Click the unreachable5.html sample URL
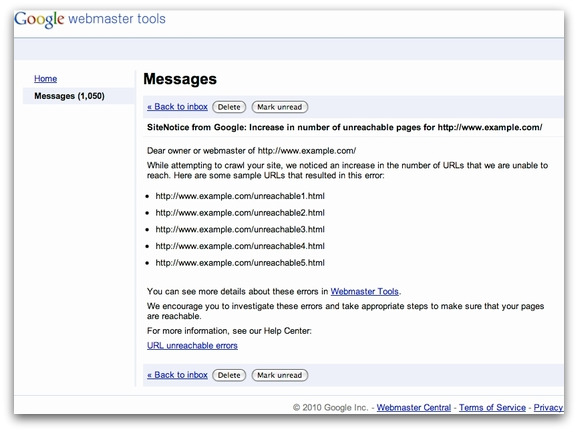 tap(240, 263)
